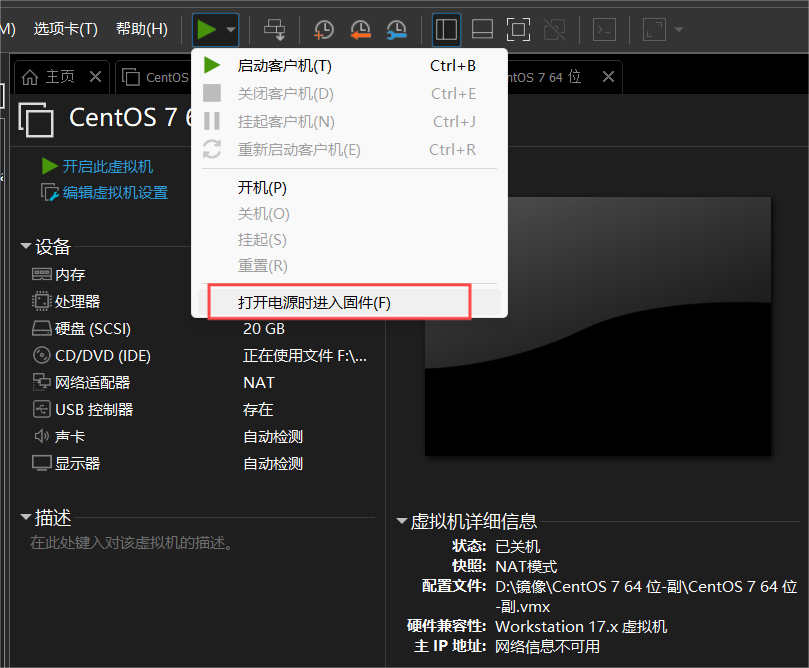This screenshot has width=809, height=668.
Task: Toggle the thumbnail bar view icon
Action: (x=482, y=29)
